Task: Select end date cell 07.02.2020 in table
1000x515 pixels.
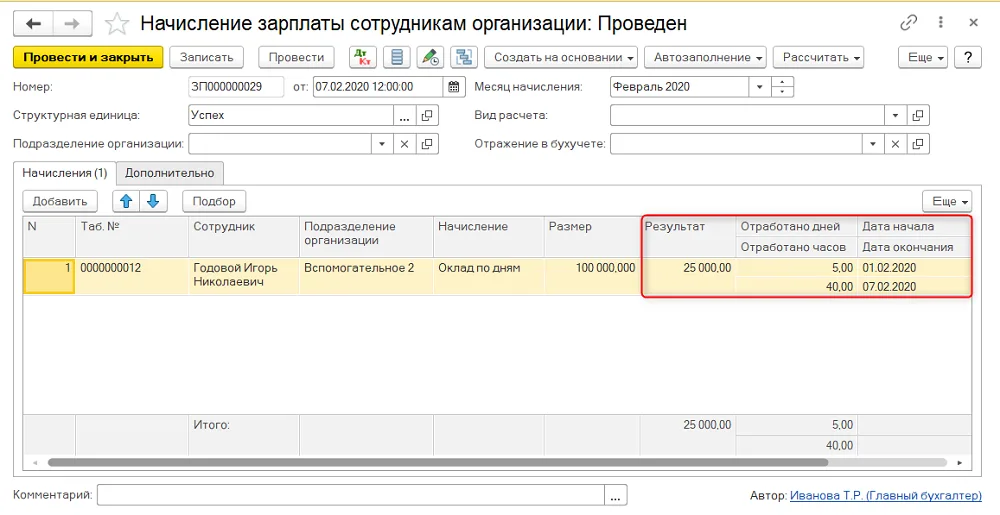Action: 914,286
